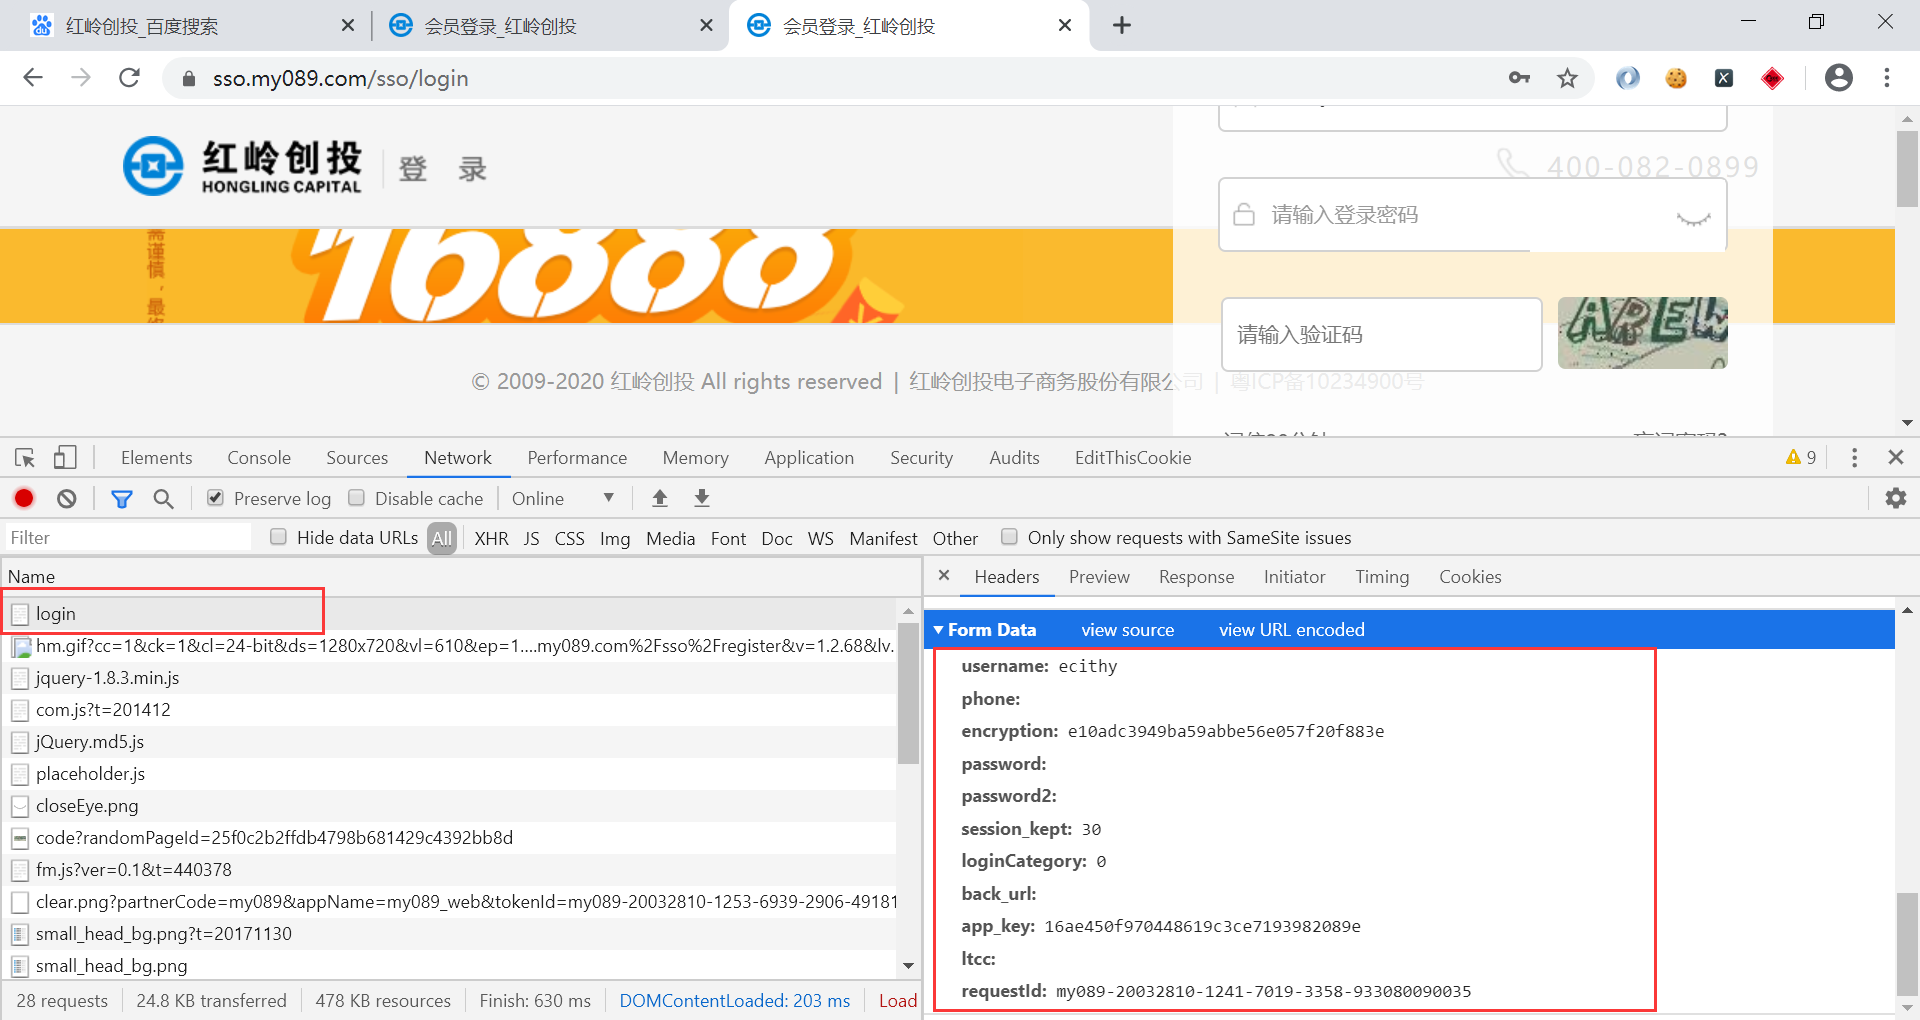Viewport: 1920px width, 1020px height.
Task: Click the blue circular extension icon
Action: (1627, 78)
